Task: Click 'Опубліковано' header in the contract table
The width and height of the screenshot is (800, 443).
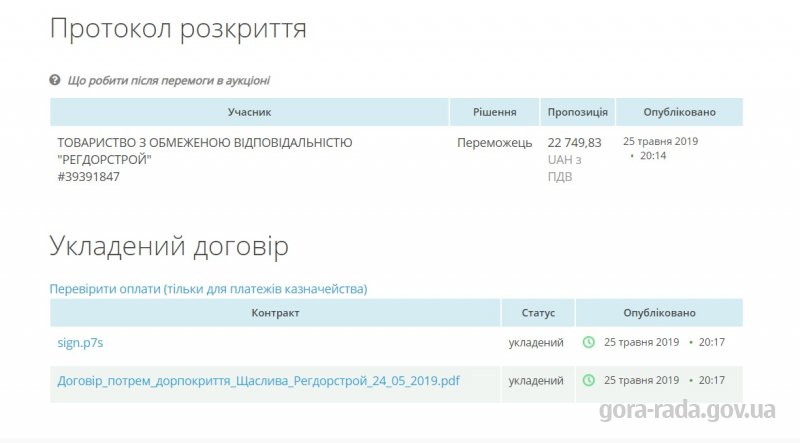Action: coord(659,313)
